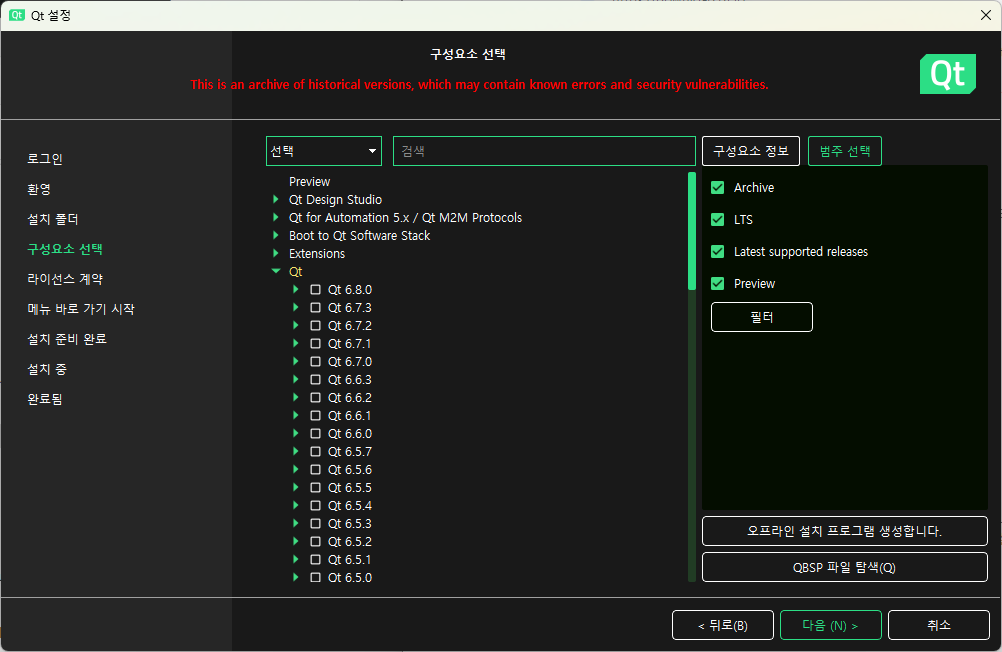This screenshot has width=1002, height=652.
Task: Click the 설치 준비 완료 step
Action: point(67,339)
